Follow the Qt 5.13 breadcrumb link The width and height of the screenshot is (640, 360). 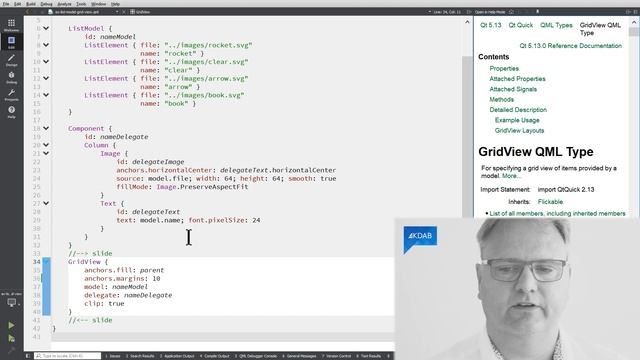click(x=491, y=25)
